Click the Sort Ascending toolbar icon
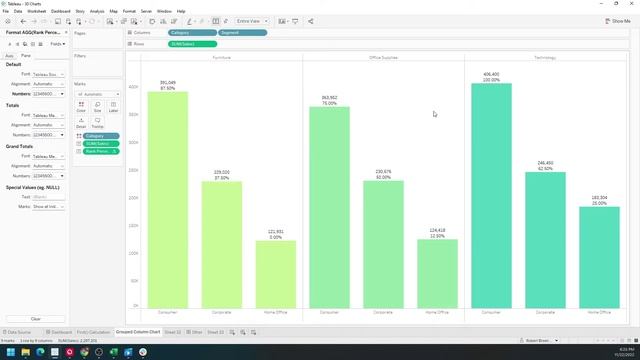The width and height of the screenshot is (640, 360). click(x=163, y=21)
